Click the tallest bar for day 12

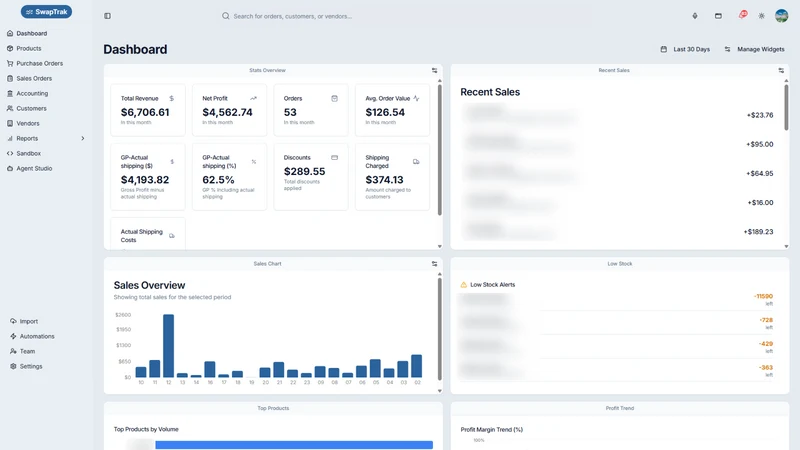click(168, 345)
